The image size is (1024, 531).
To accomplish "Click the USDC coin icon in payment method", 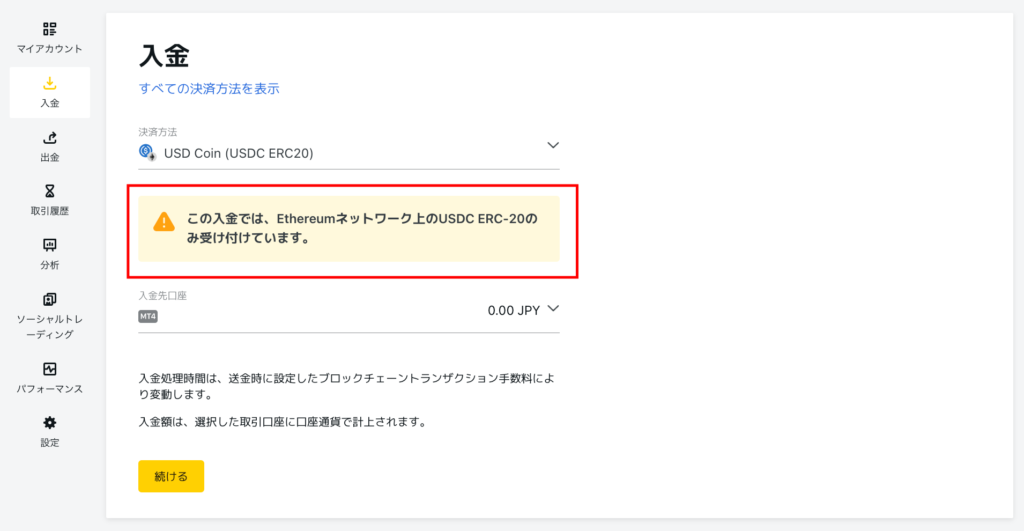I will coord(147,152).
